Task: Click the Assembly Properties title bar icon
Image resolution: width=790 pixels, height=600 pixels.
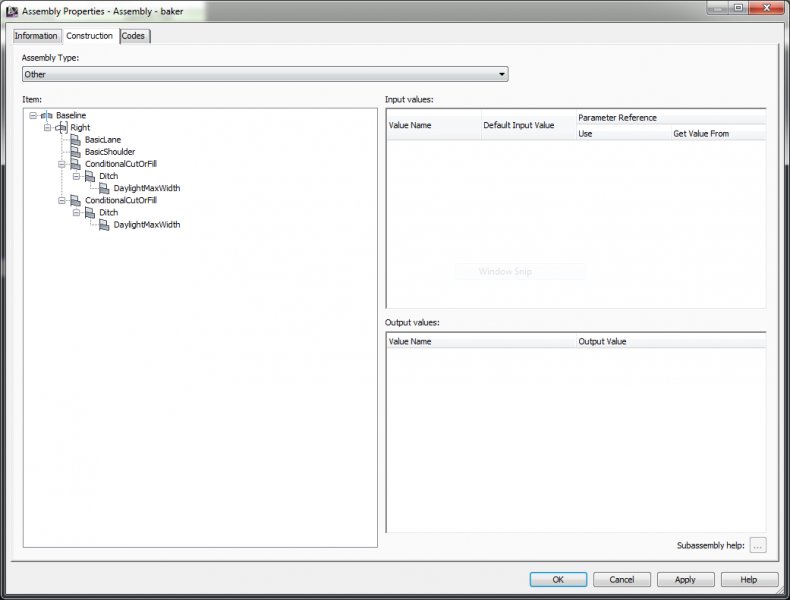Action: pos(12,11)
